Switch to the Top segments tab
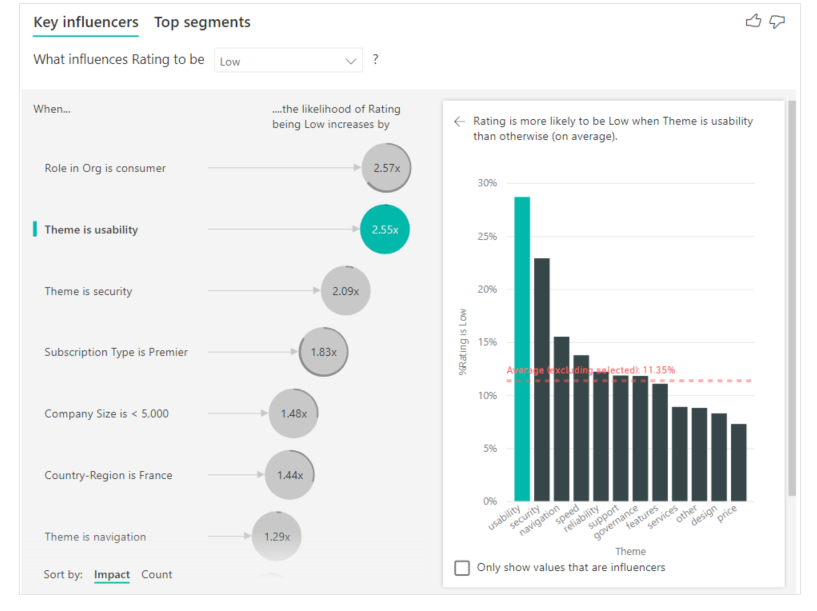The height and width of the screenshot is (611, 817). coord(202,22)
